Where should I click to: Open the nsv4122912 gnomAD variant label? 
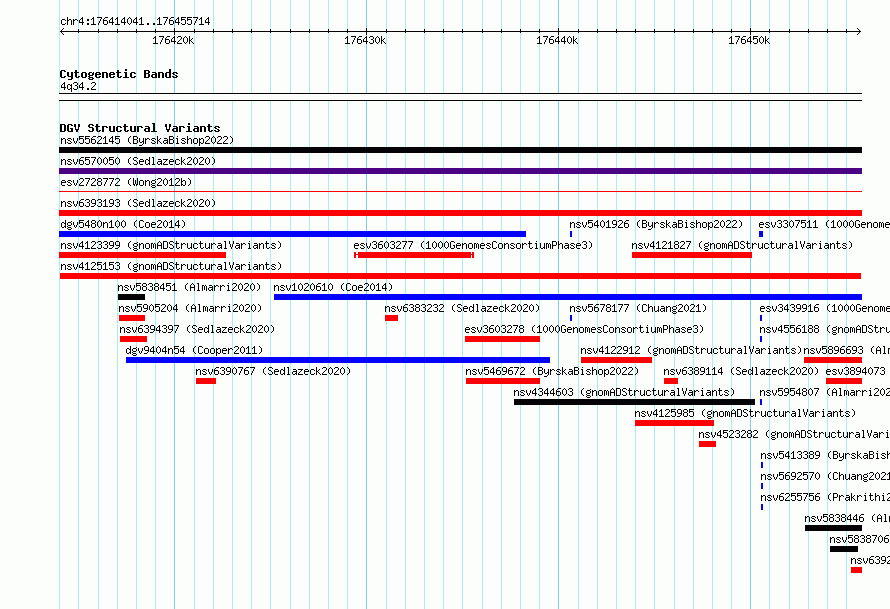point(691,350)
